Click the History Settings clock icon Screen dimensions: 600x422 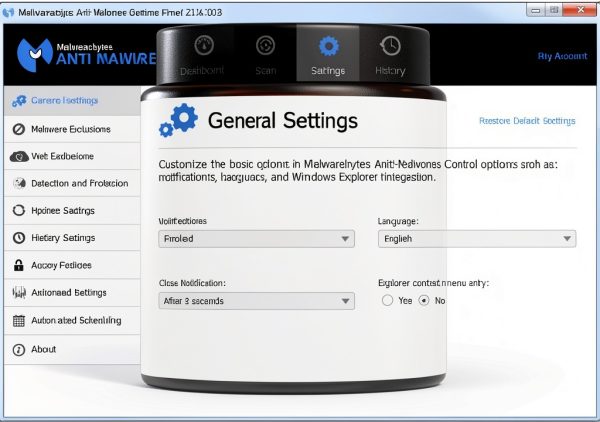click(19, 238)
